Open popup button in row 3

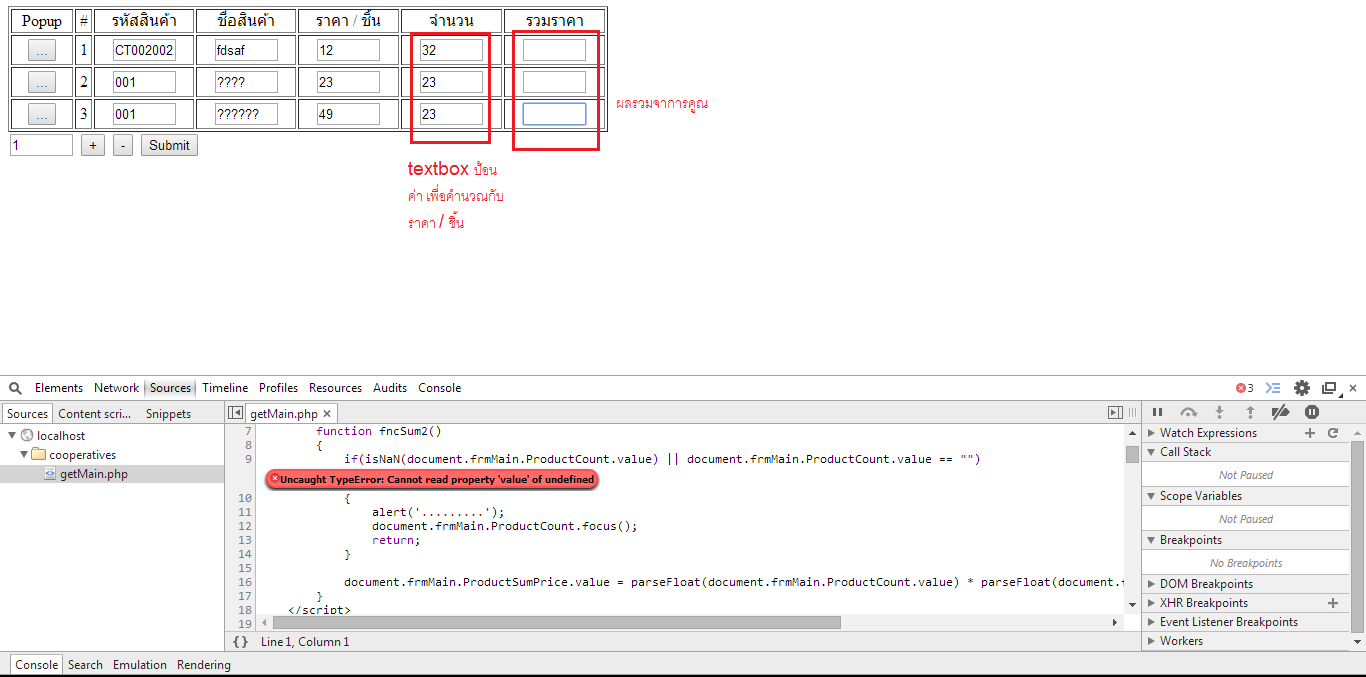tap(41, 115)
